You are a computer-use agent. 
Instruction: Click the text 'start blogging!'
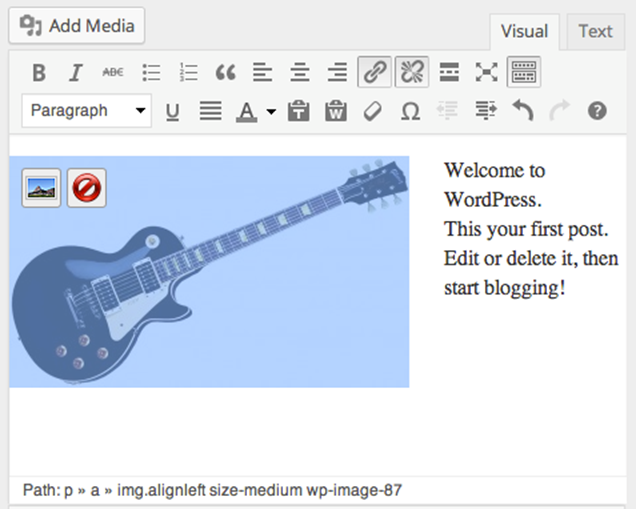pyautogui.click(x=505, y=288)
